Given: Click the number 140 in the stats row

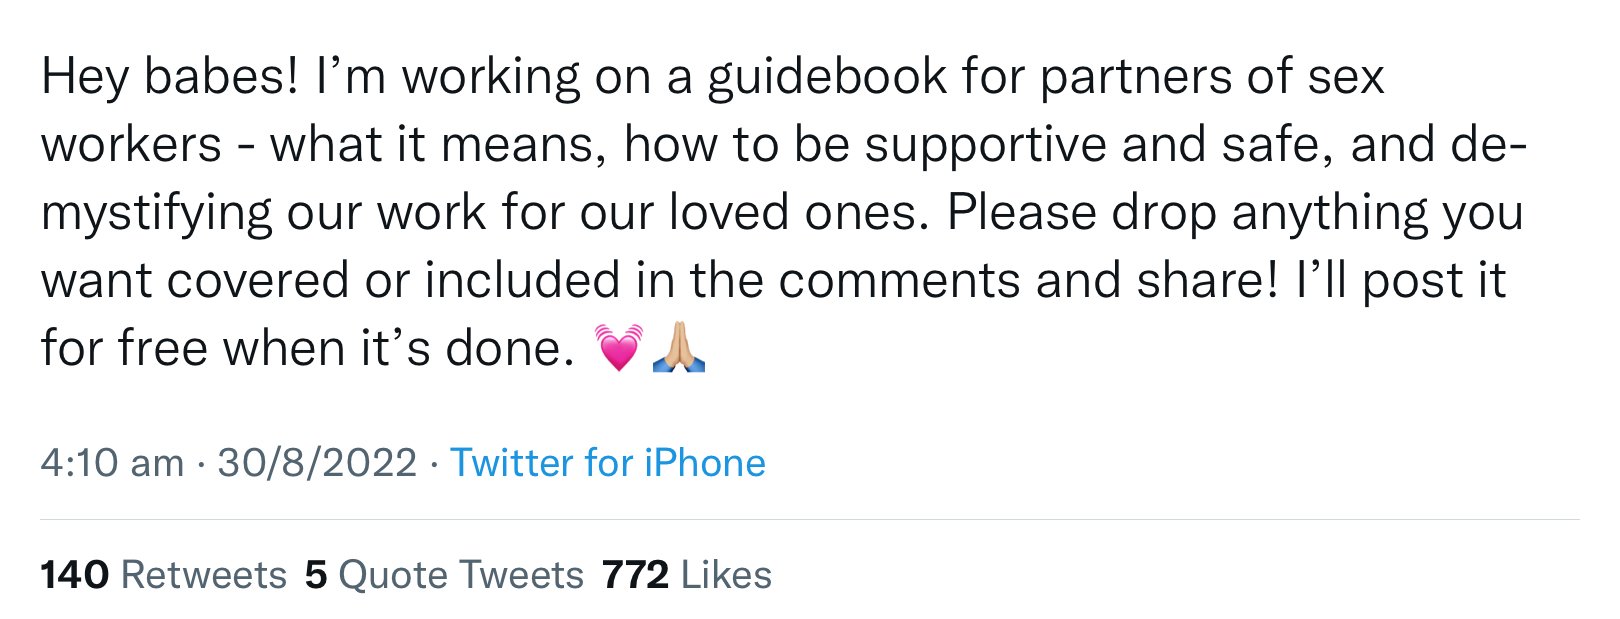Looking at the screenshot, I should coord(75,575).
